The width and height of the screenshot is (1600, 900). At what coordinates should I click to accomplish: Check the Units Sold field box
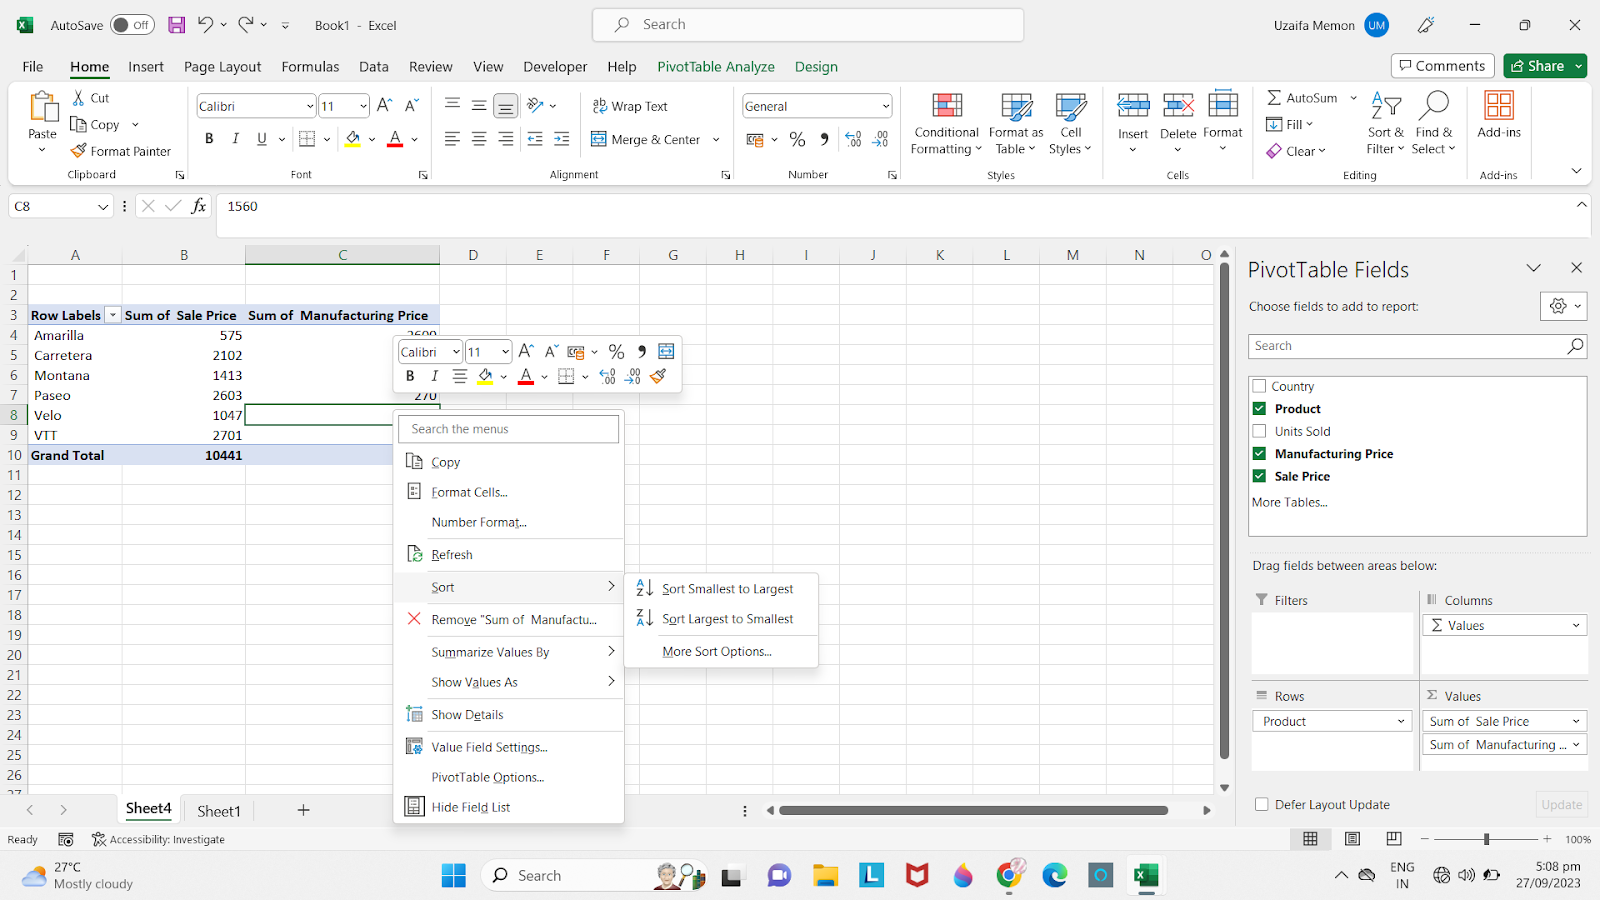[x=1259, y=431]
